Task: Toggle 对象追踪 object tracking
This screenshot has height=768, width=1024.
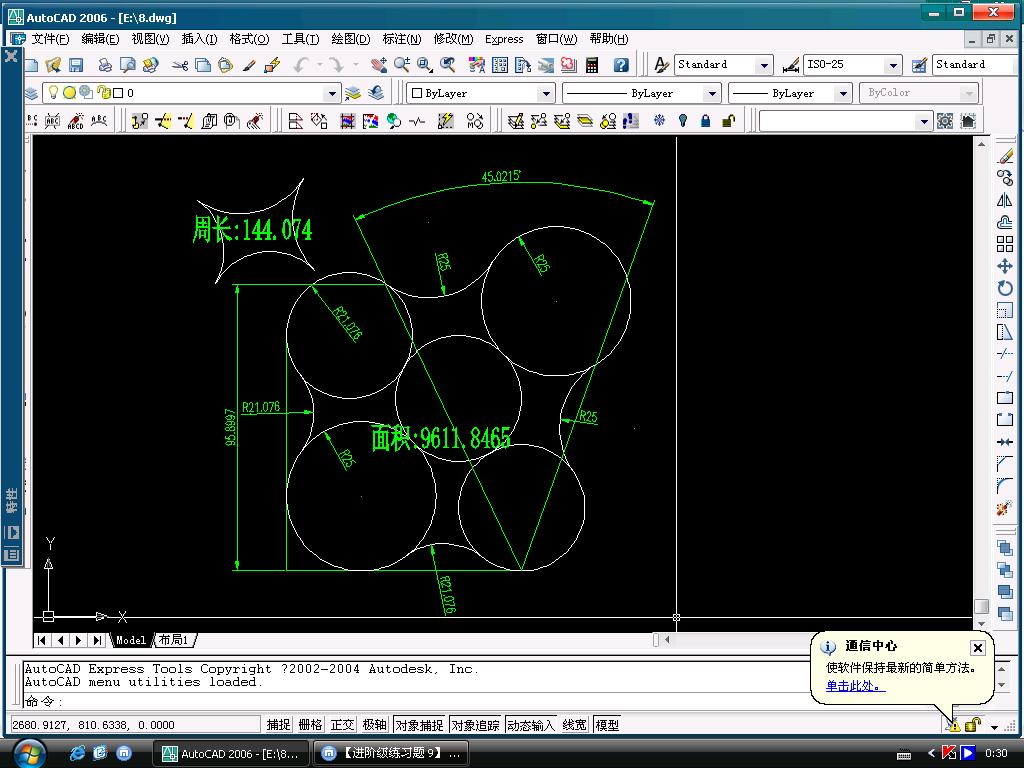Action: click(475, 725)
